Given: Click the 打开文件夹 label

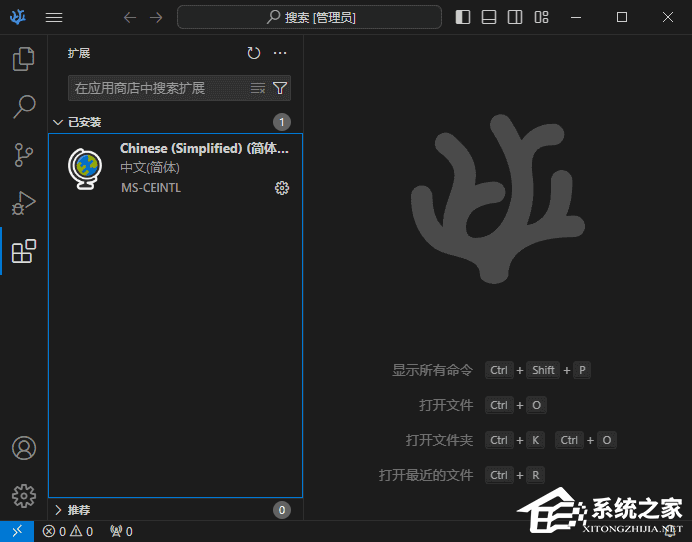Looking at the screenshot, I should coord(439,440).
